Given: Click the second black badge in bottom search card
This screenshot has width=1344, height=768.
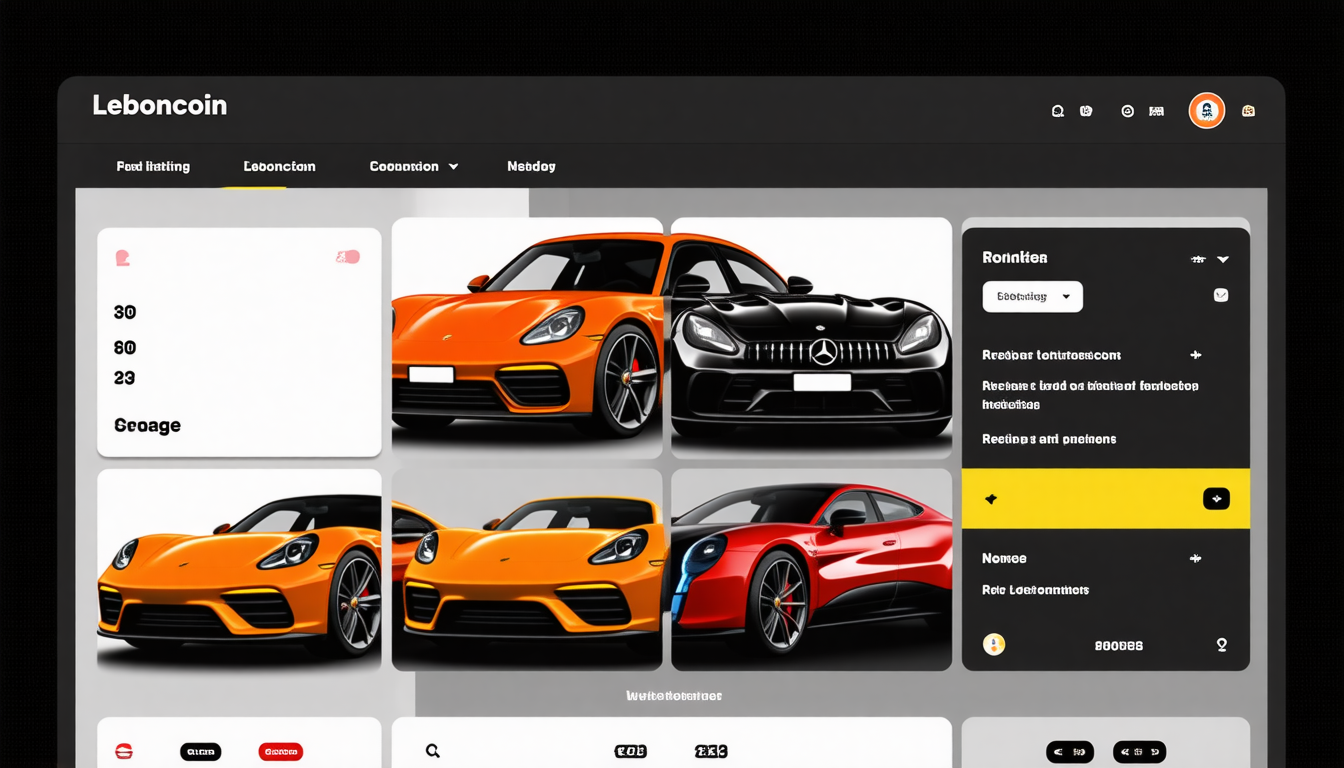Looking at the screenshot, I should click(711, 751).
